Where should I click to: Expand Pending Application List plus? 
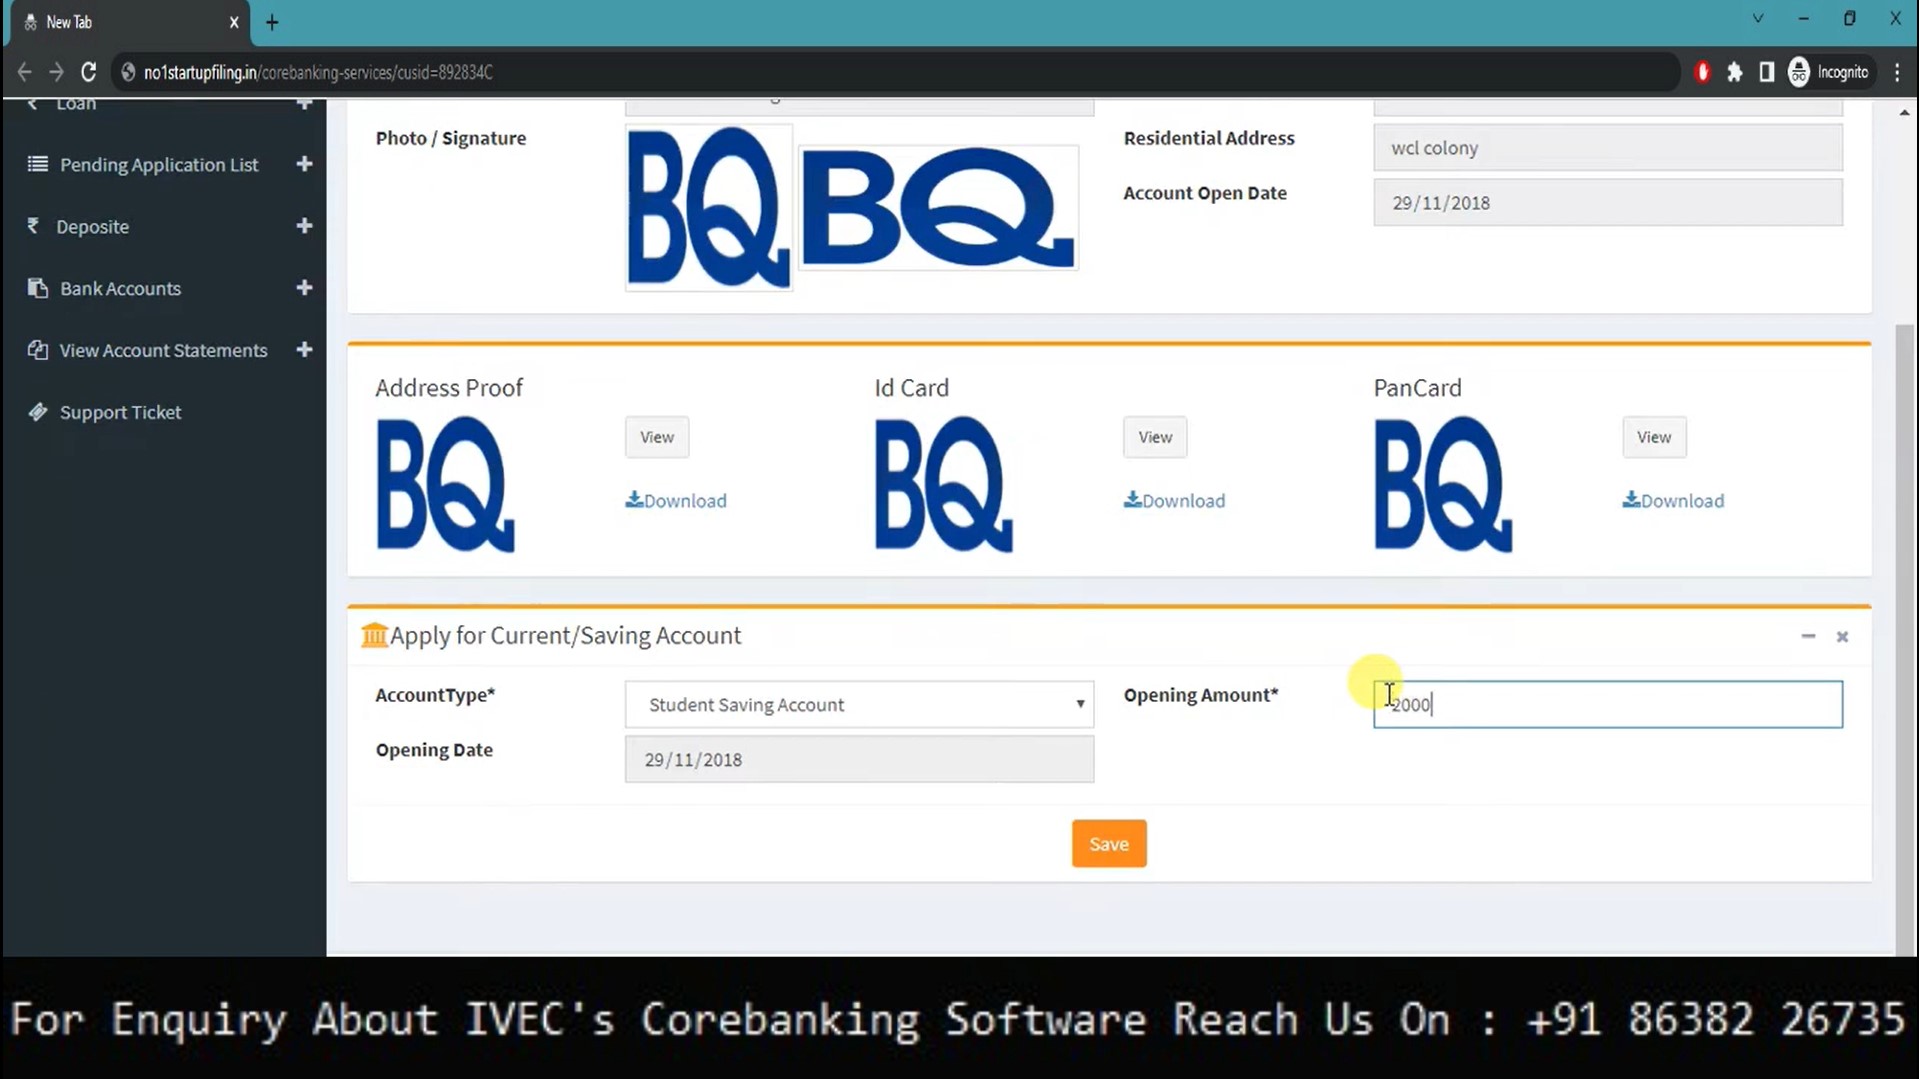point(304,164)
